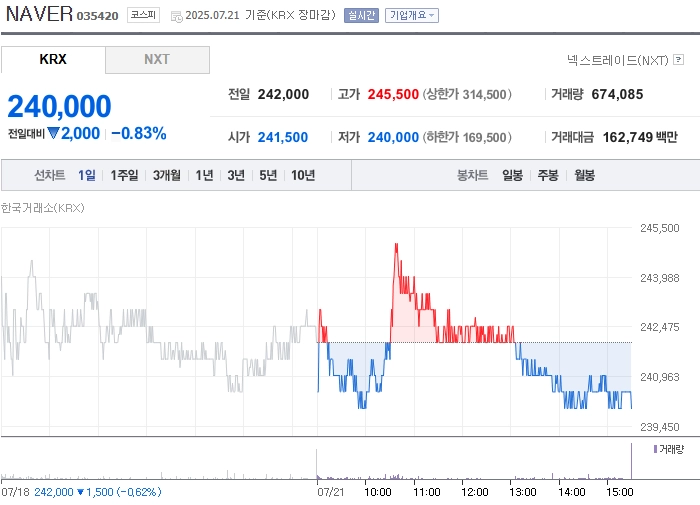Select the 5년 line chart period
This screenshot has height=505, width=700.
[268, 175]
